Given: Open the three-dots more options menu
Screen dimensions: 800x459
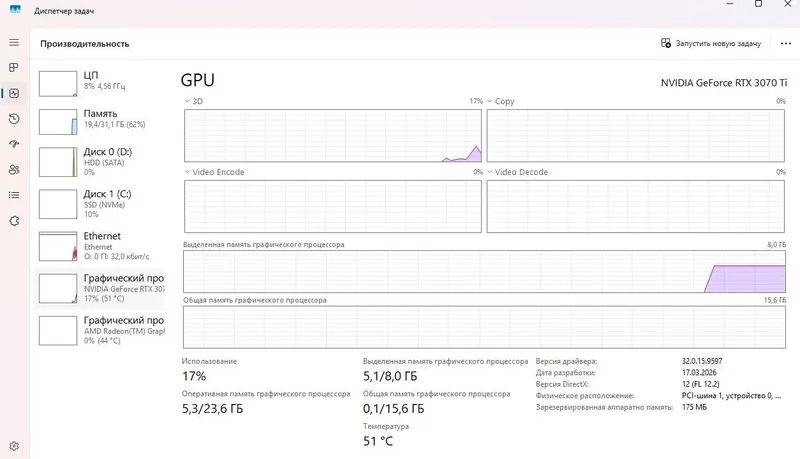Looking at the screenshot, I should pyautogui.click(x=786, y=43).
